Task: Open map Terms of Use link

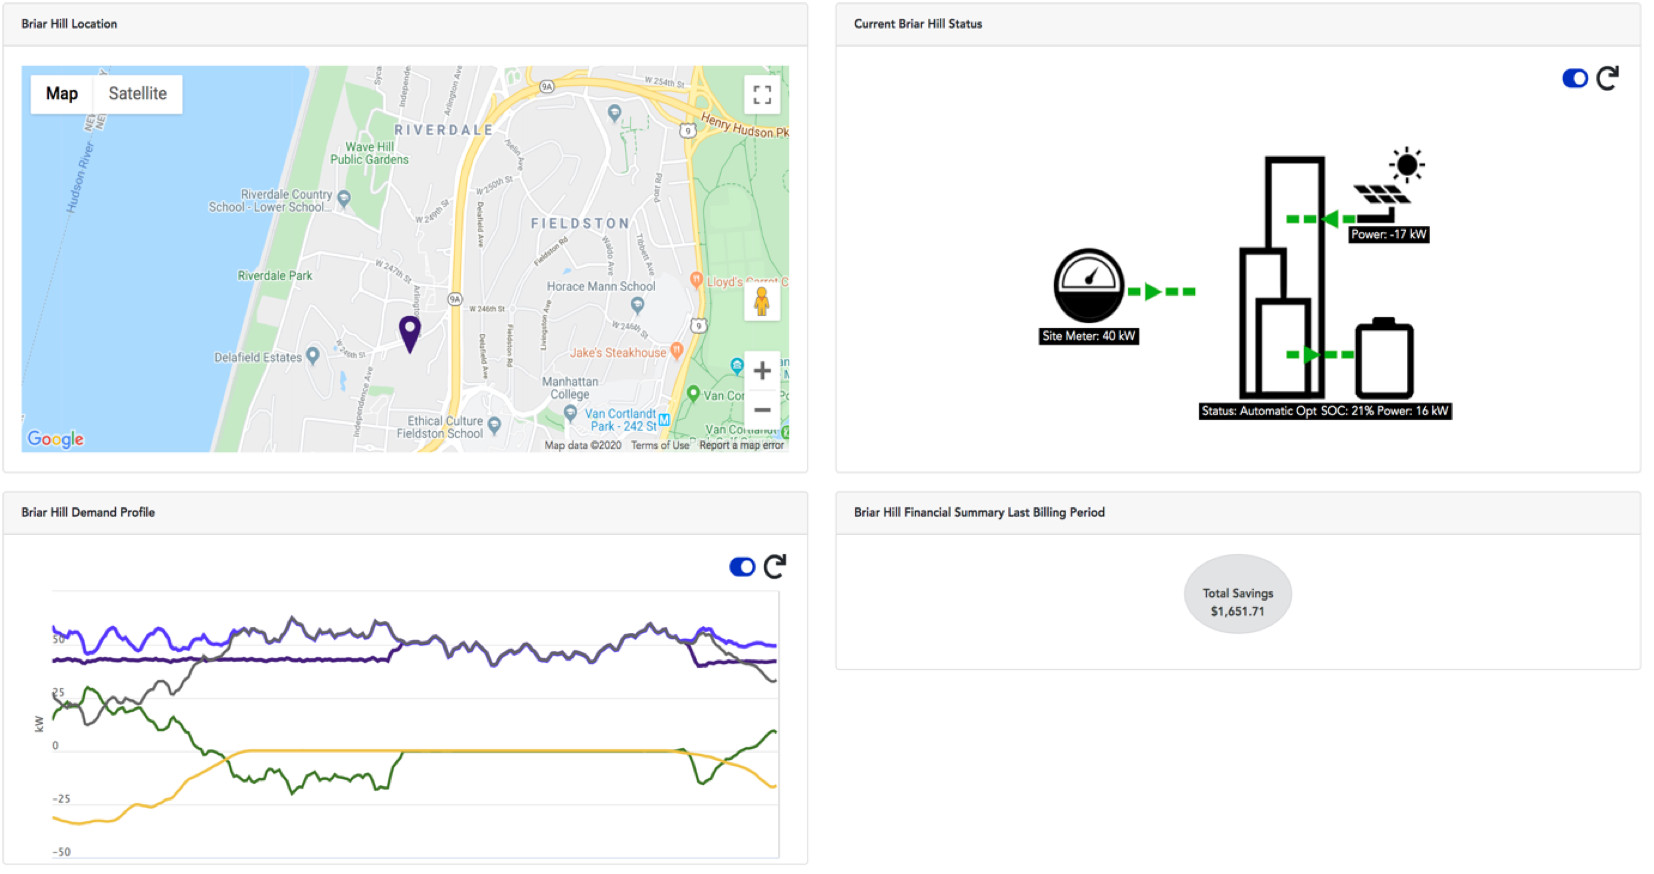Action: 660,446
